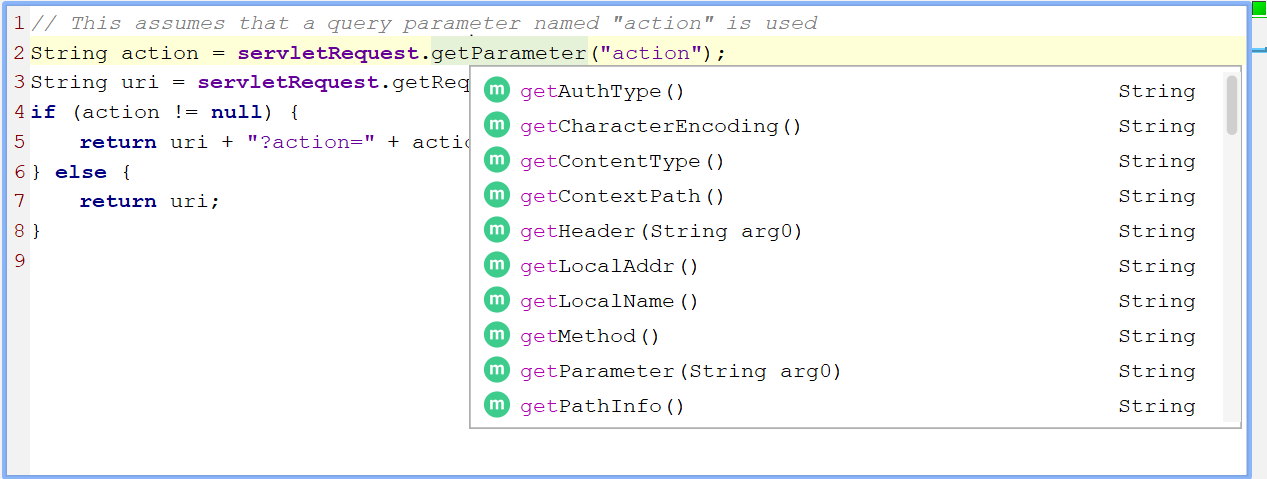
Task: Click the method icon beside getLocalName()
Action: tap(497, 300)
